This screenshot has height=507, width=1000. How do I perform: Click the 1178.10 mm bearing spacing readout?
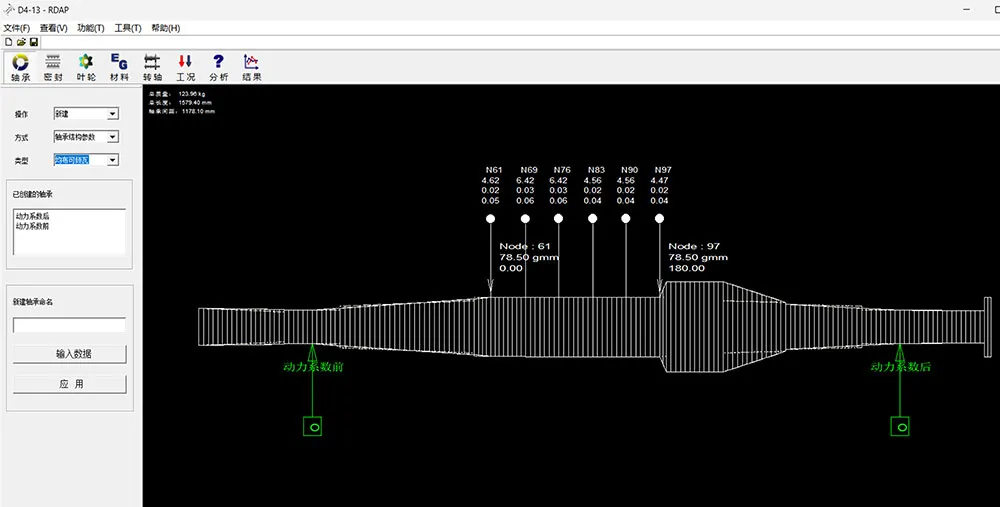196,111
